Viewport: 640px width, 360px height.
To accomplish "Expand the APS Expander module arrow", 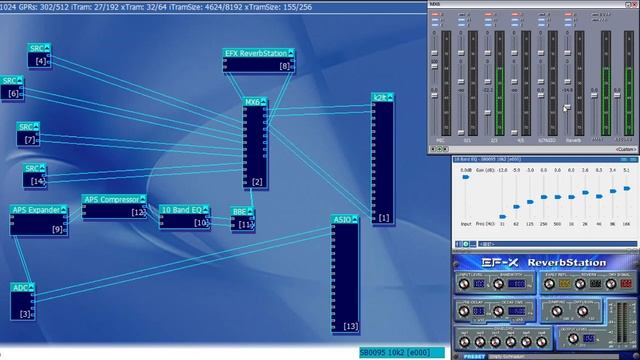I will tap(63, 210).
